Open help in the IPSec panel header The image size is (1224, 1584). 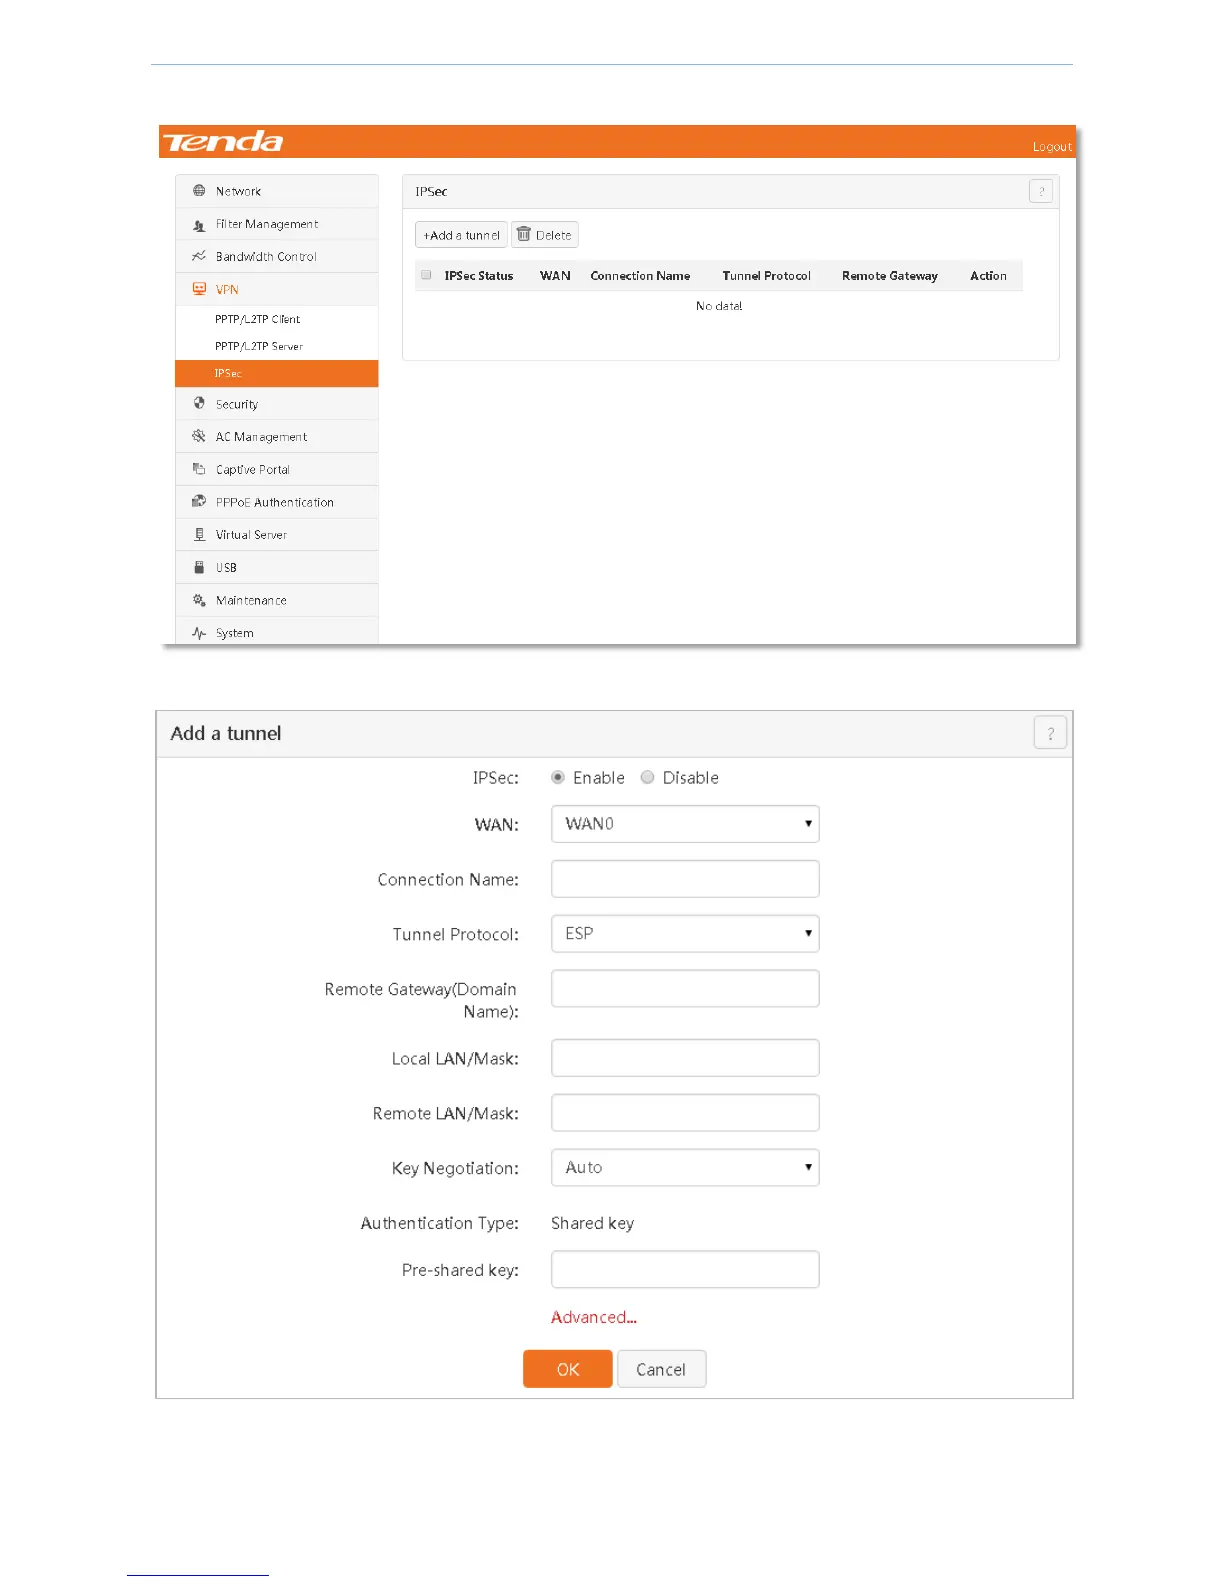(1041, 191)
